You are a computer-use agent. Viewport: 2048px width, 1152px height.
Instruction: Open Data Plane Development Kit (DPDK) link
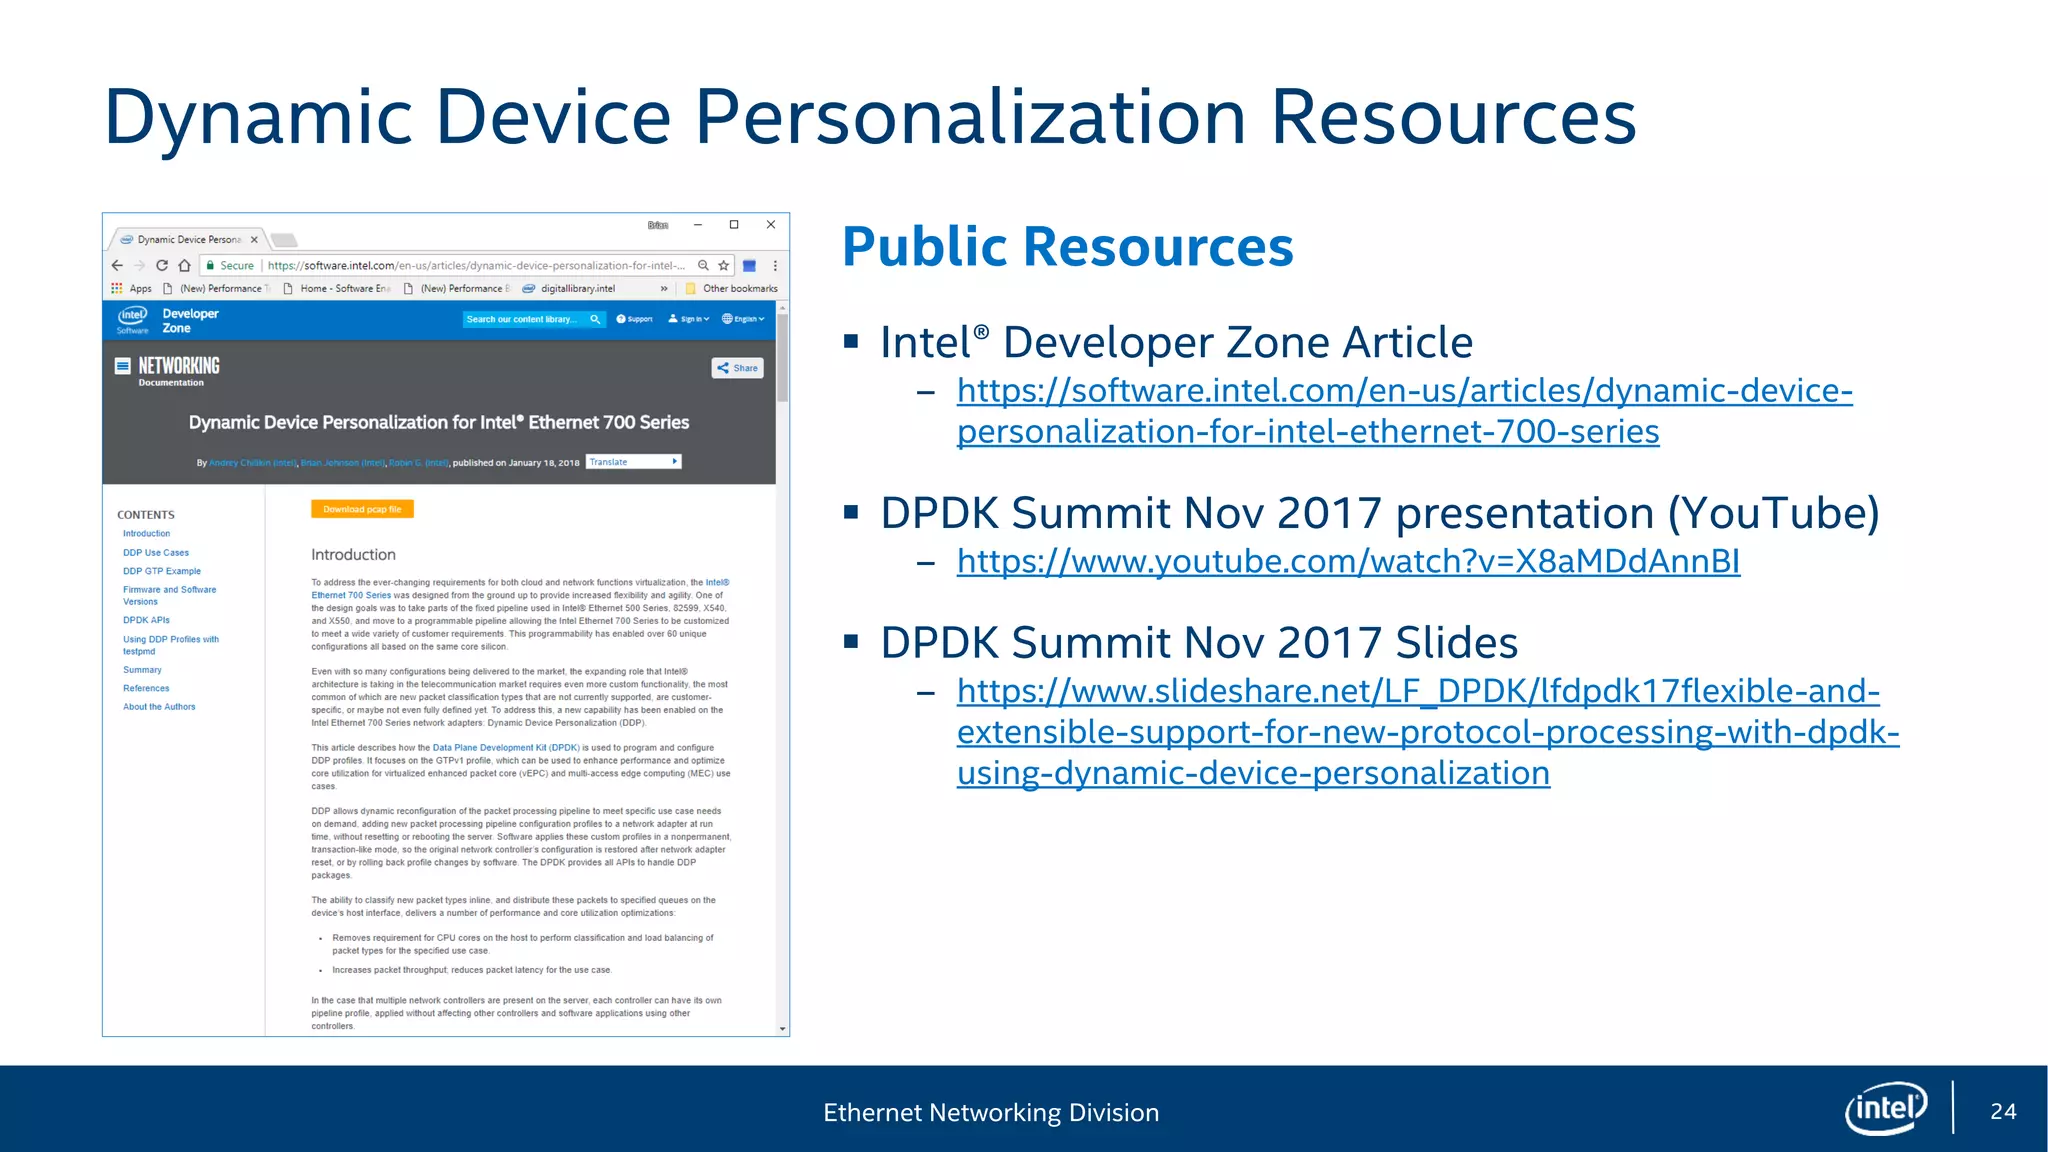[x=506, y=748]
